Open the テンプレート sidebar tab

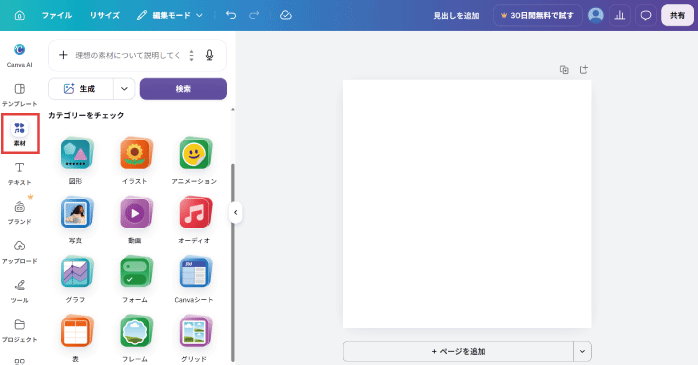coord(20,95)
